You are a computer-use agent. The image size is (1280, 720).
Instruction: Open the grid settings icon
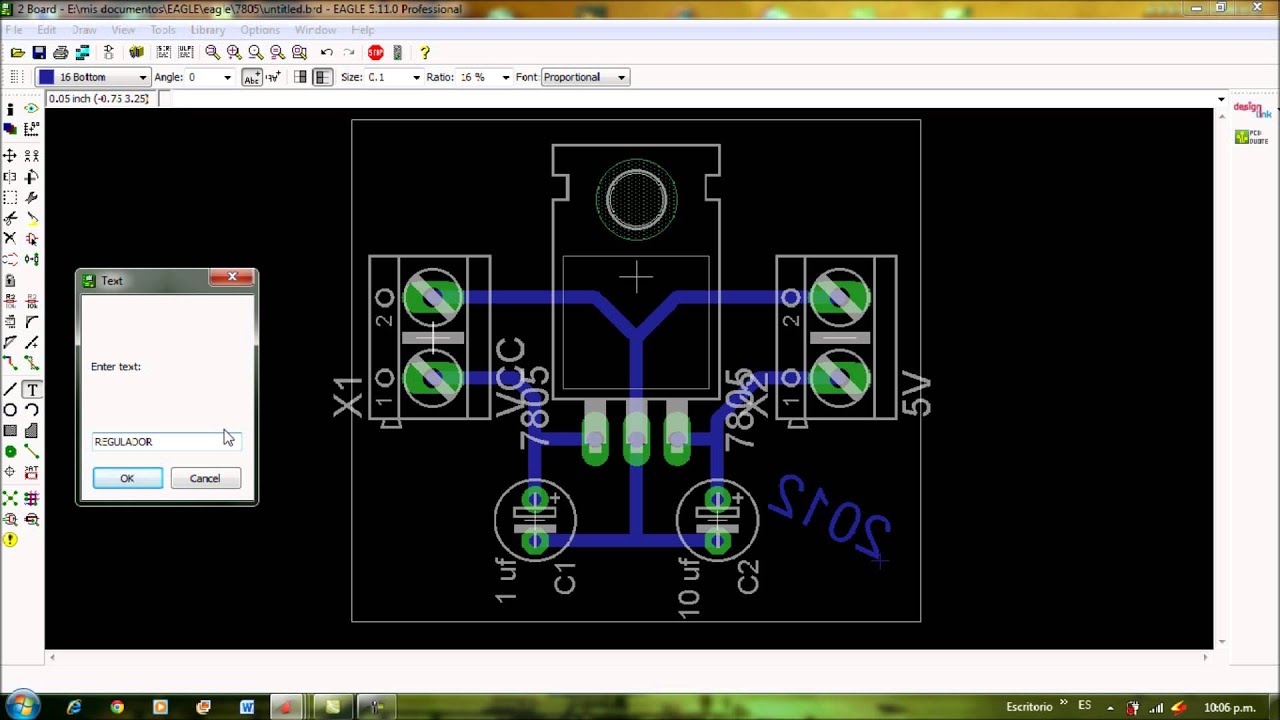[x=15, y=77]
